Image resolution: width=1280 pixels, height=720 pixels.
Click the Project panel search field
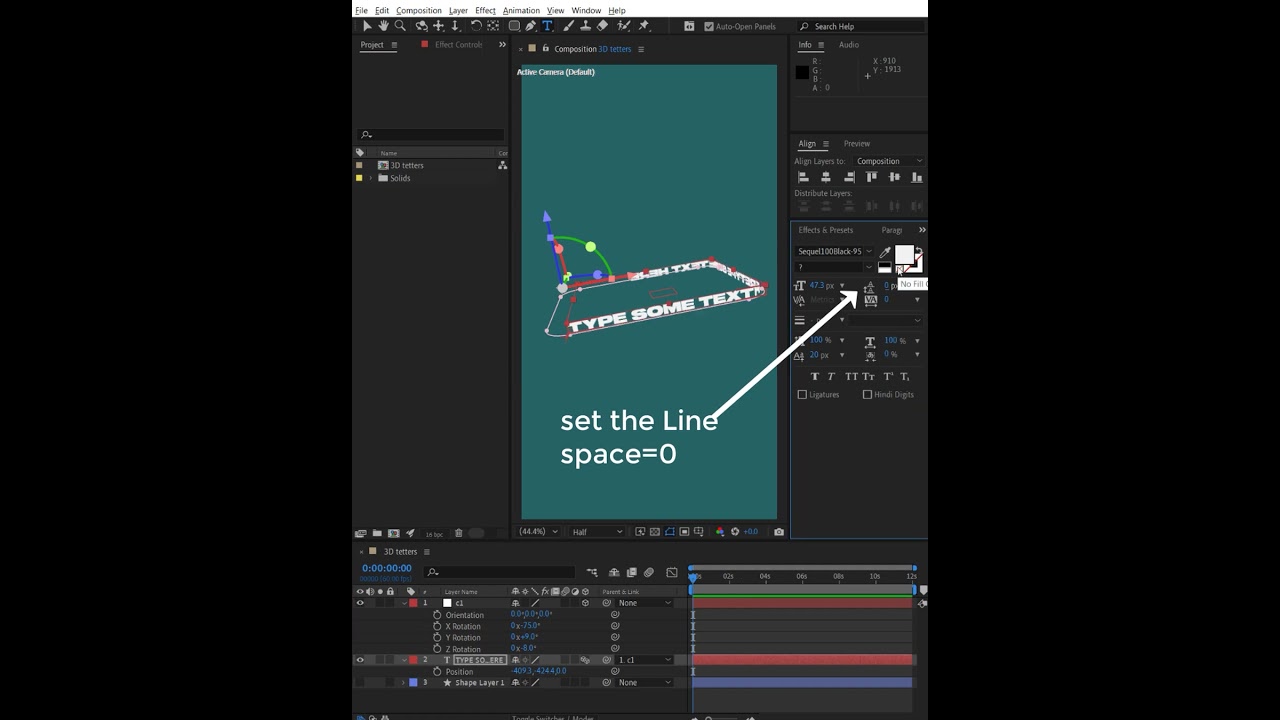click(432, 135)
